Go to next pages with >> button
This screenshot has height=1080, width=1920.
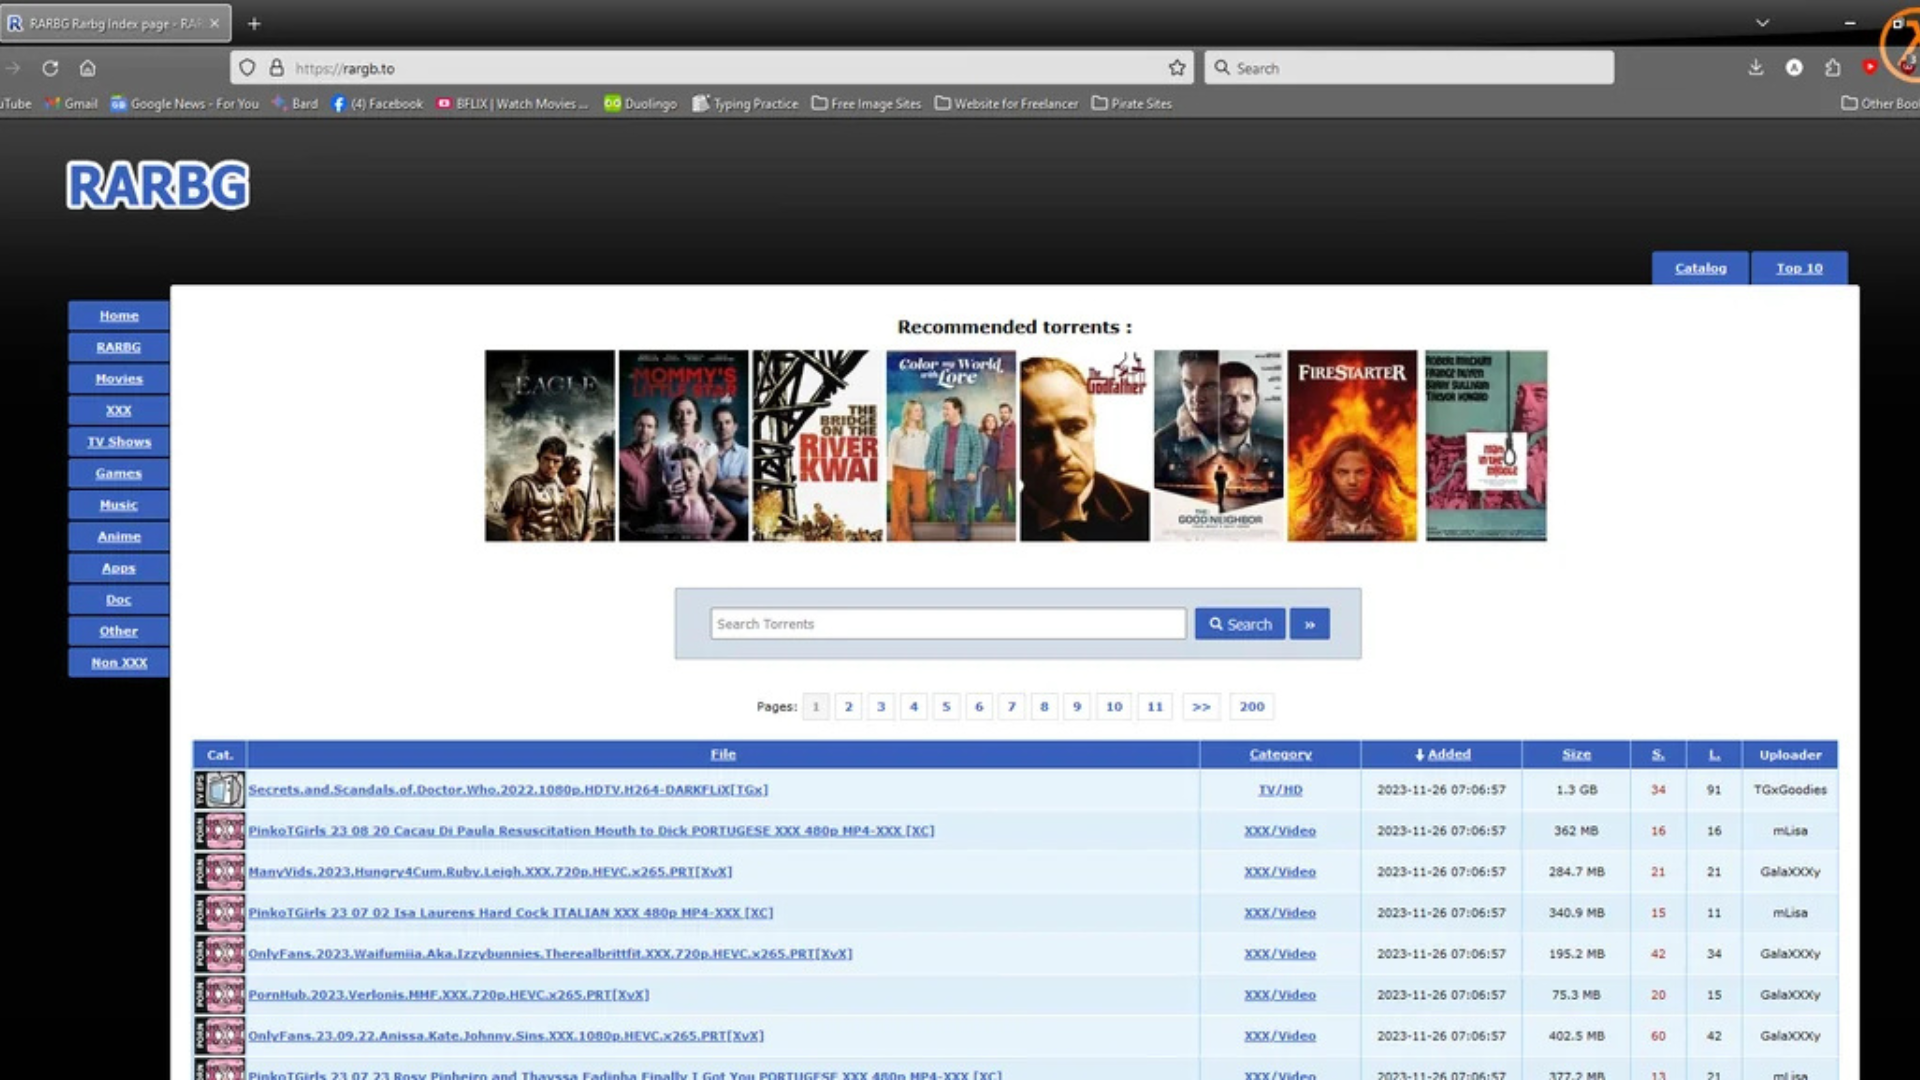pos(1201,707)
